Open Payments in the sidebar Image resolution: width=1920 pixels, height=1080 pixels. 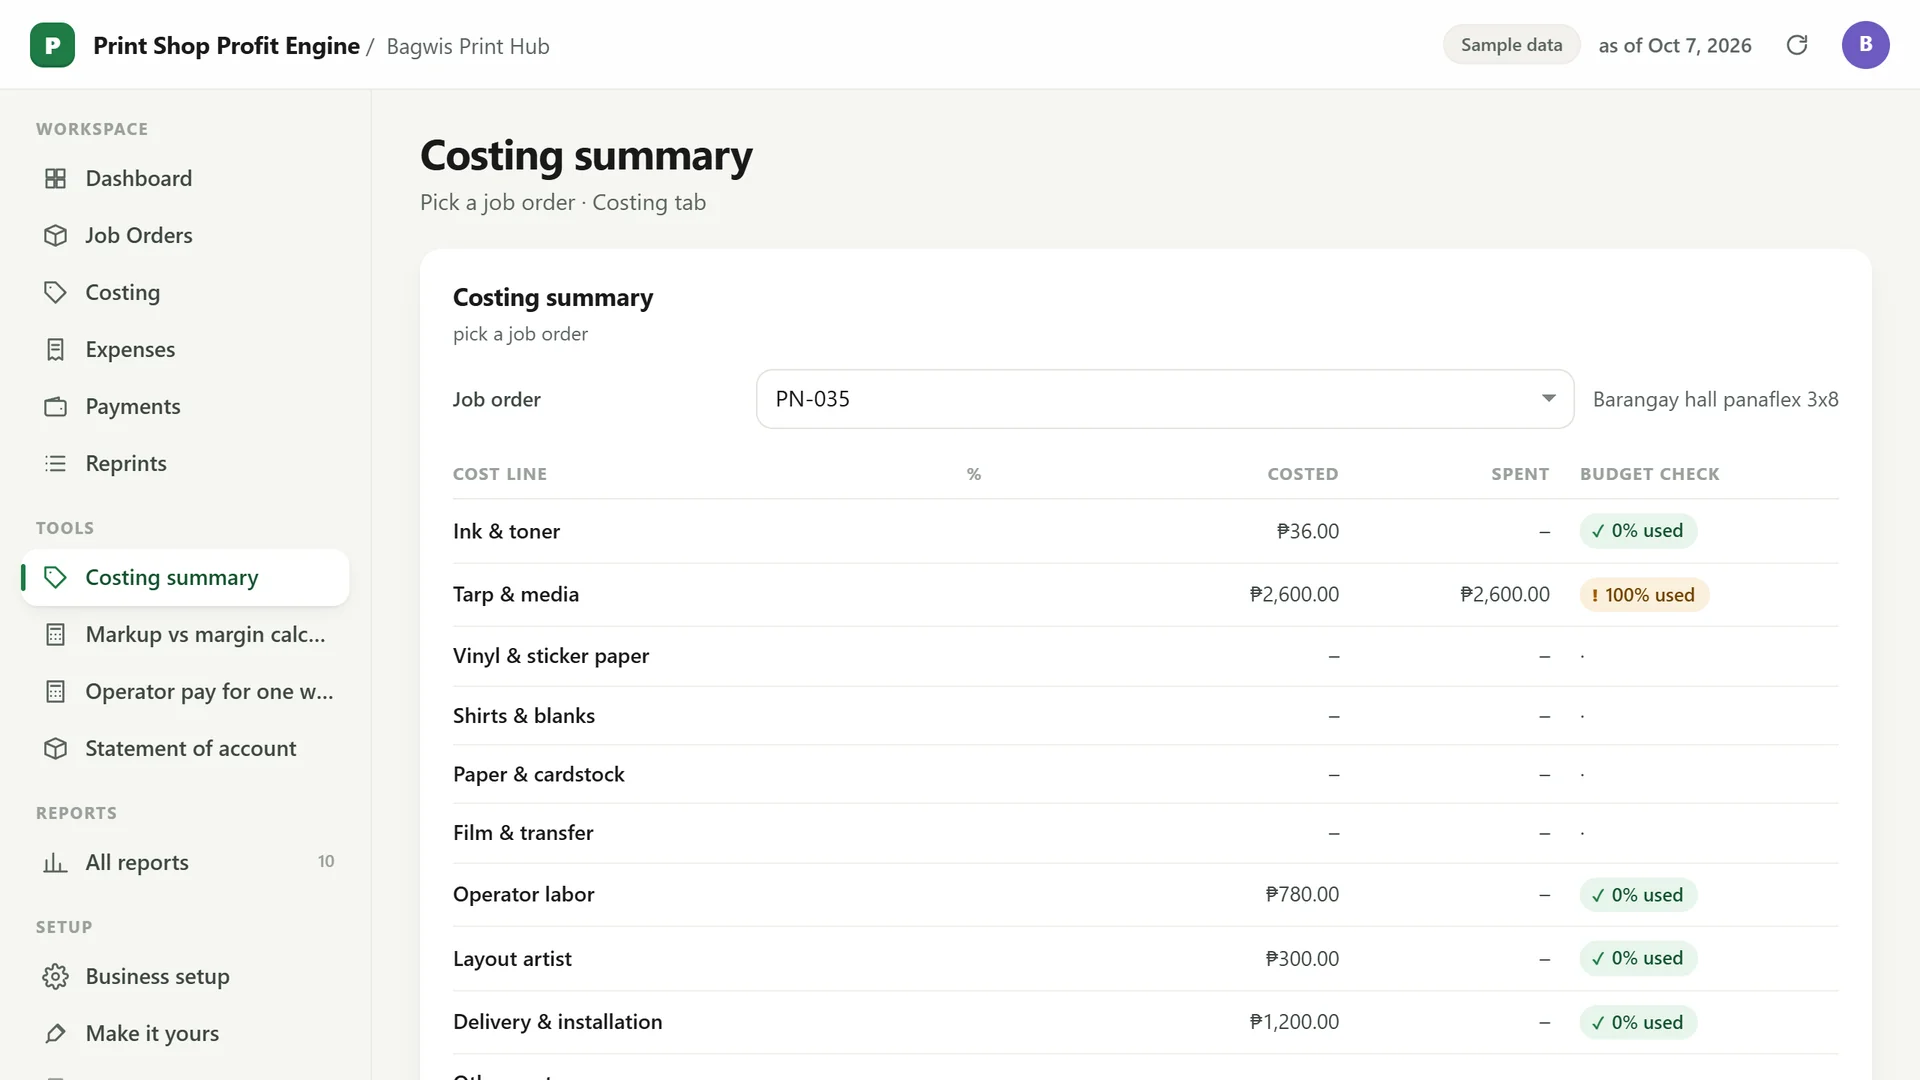click(x=185, y=406)
